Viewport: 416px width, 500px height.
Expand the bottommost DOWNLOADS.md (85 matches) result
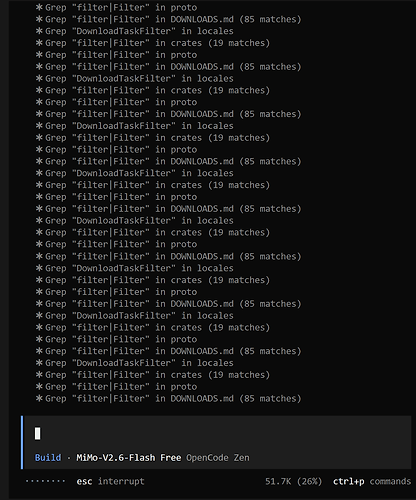coord(168,398)
